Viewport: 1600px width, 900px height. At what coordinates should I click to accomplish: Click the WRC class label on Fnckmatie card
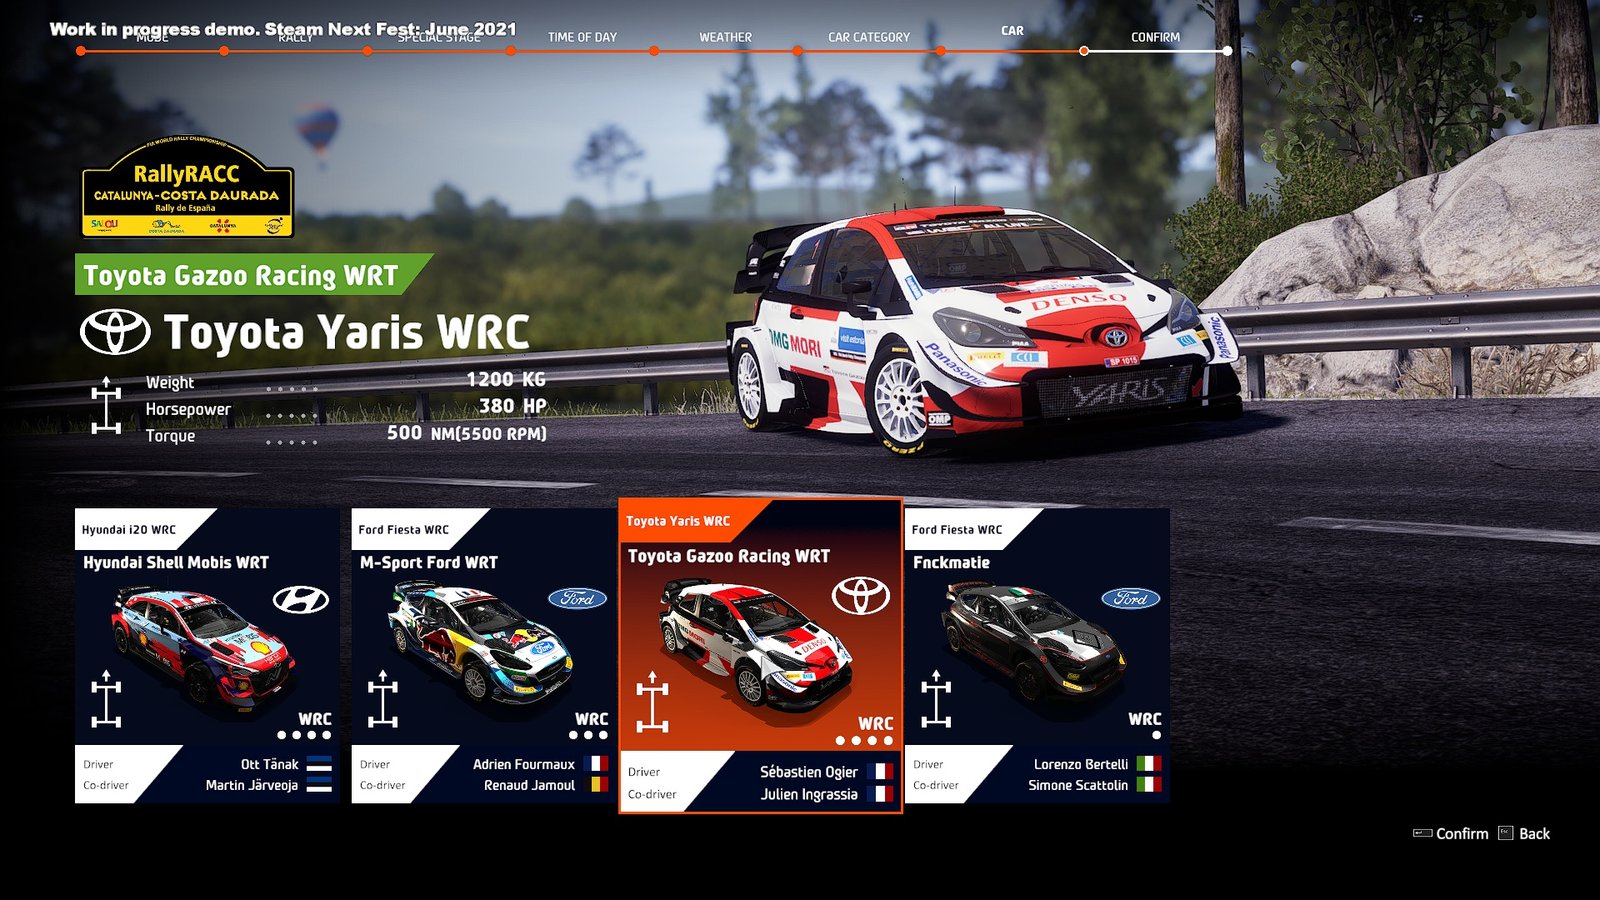(1145, 719)
